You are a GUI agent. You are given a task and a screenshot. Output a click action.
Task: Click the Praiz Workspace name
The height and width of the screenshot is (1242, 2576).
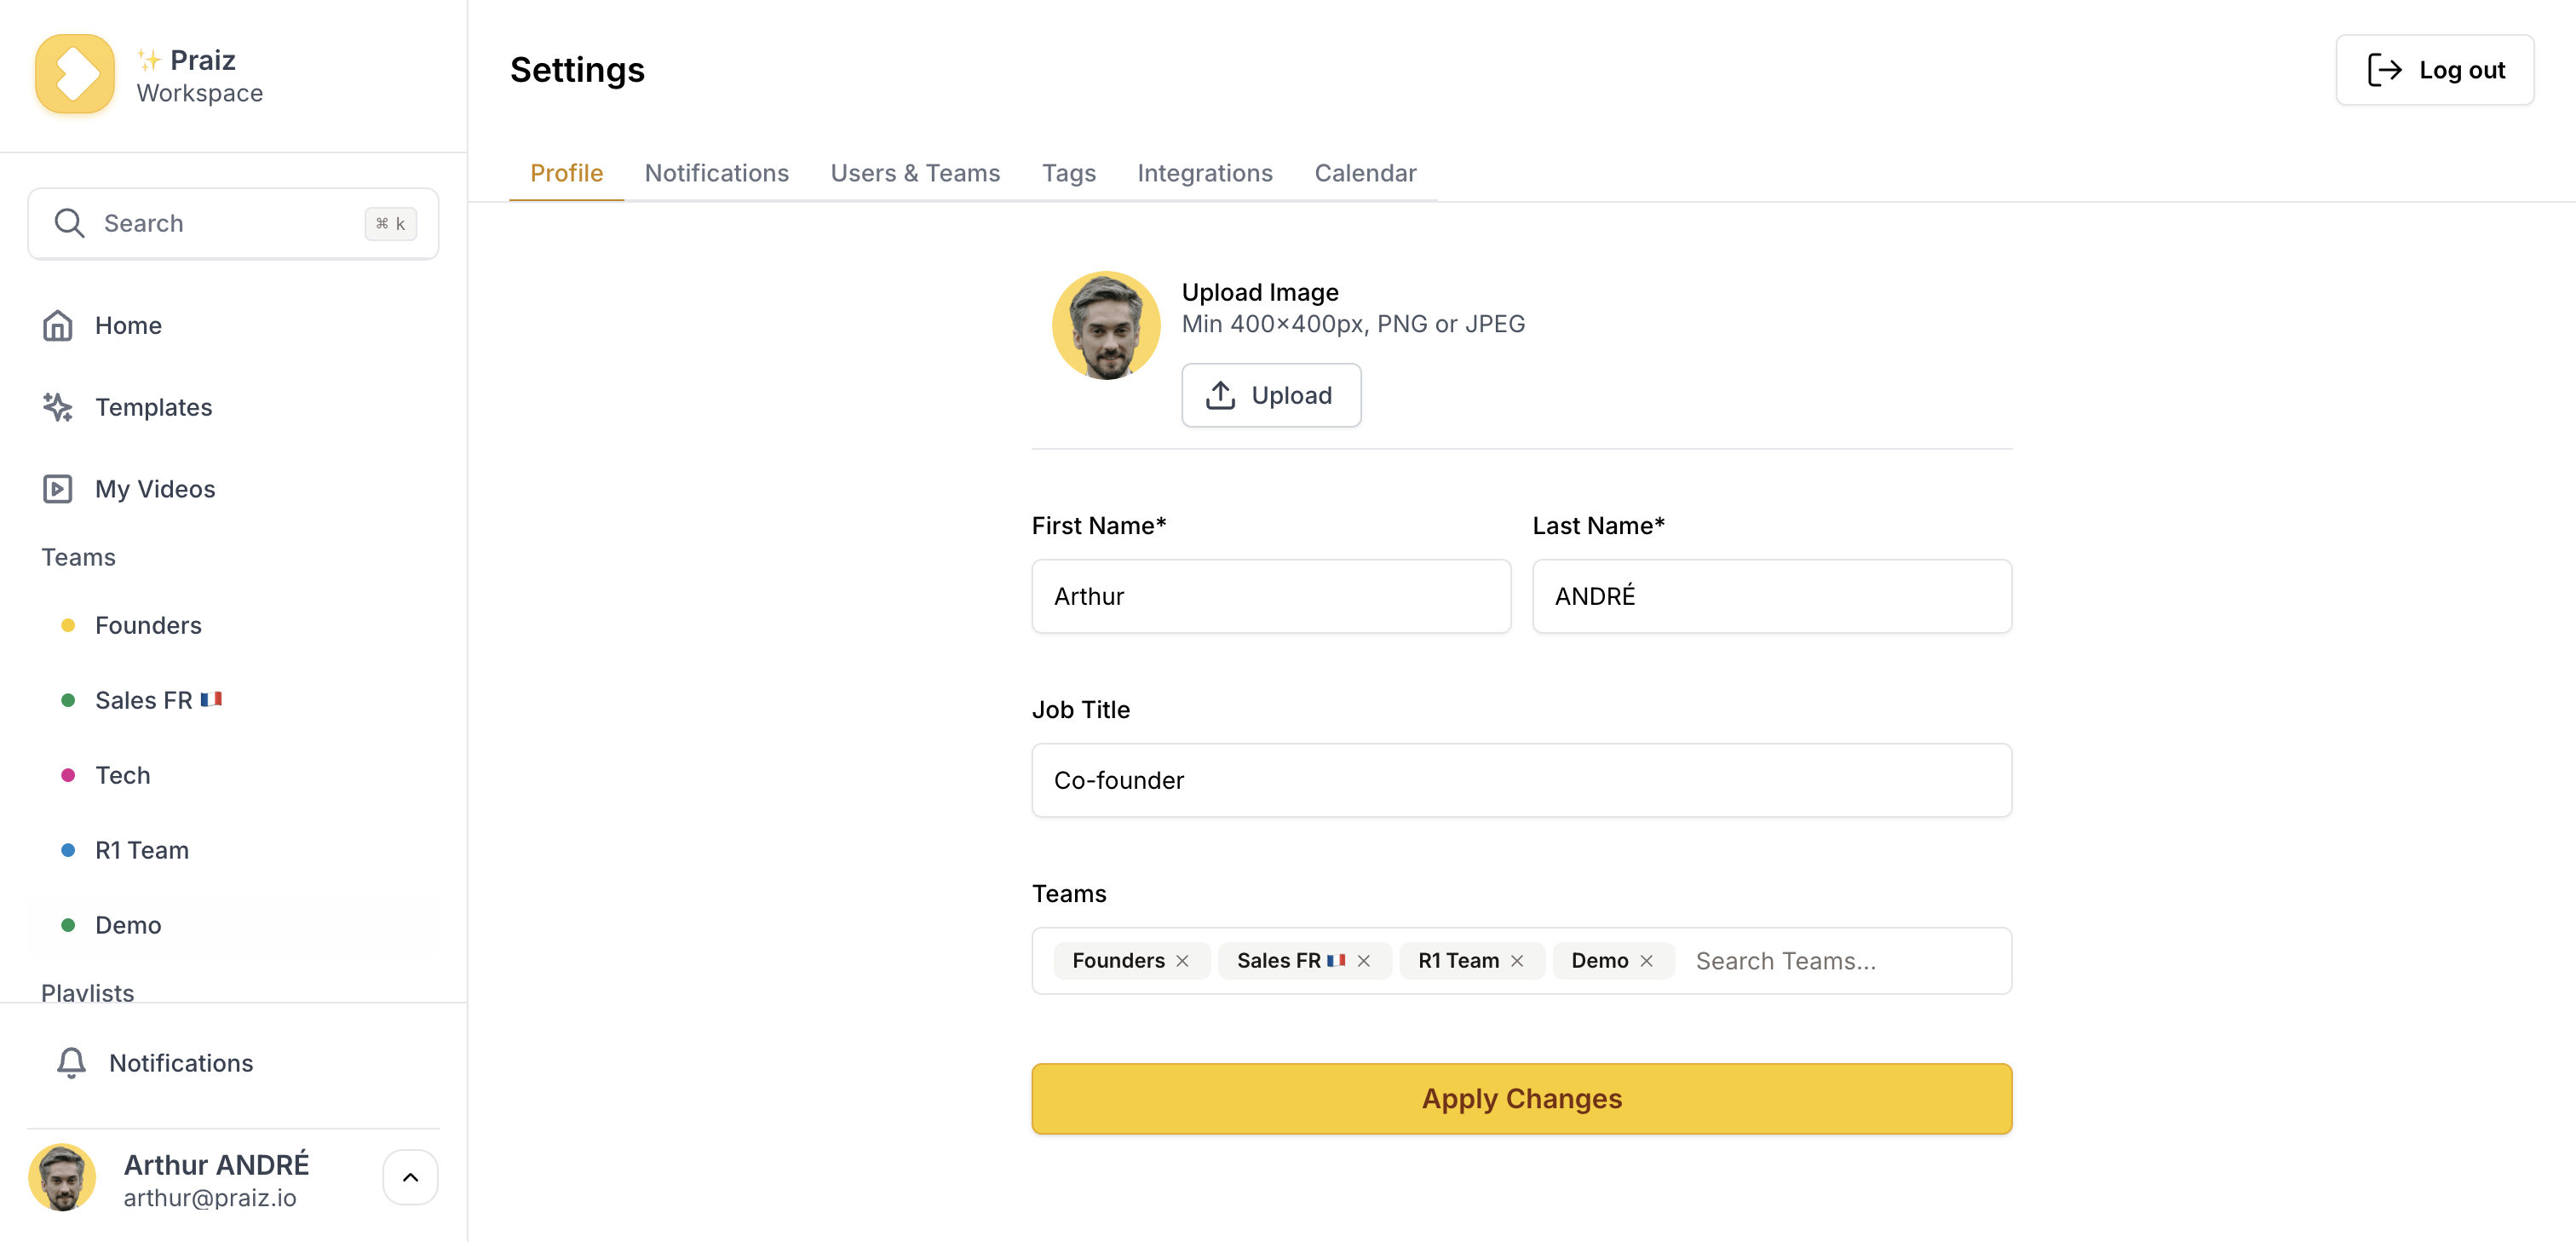[x=200, y=76]
